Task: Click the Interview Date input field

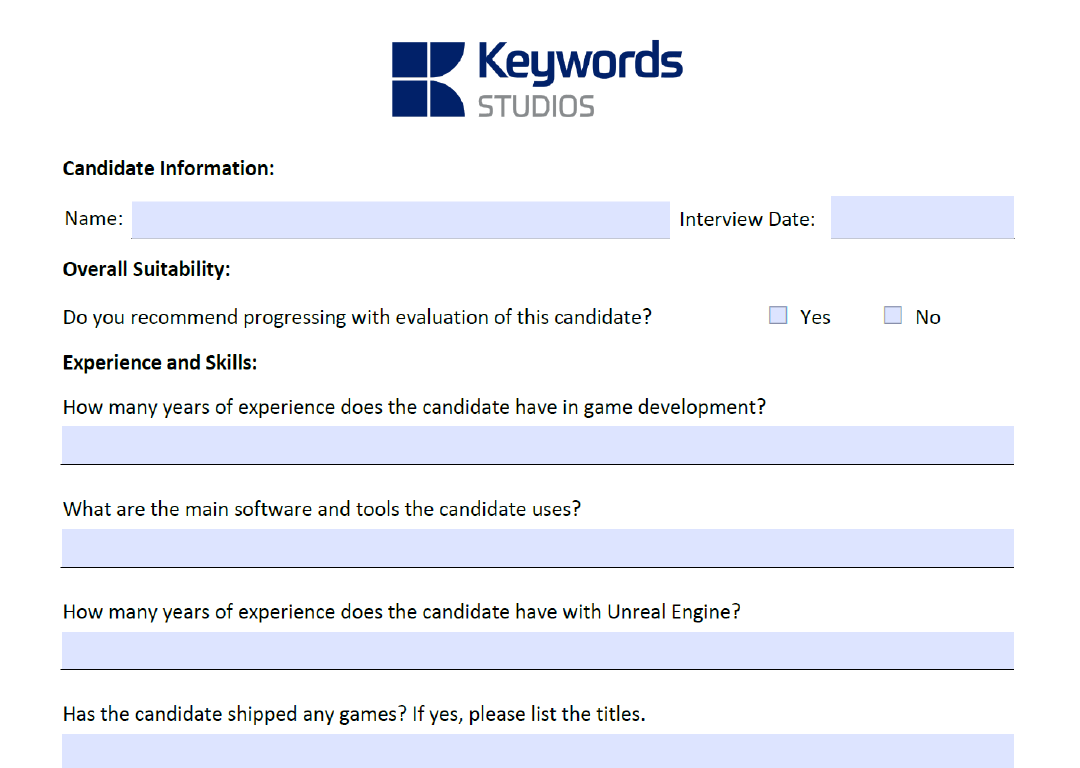Action: [922, 218]
